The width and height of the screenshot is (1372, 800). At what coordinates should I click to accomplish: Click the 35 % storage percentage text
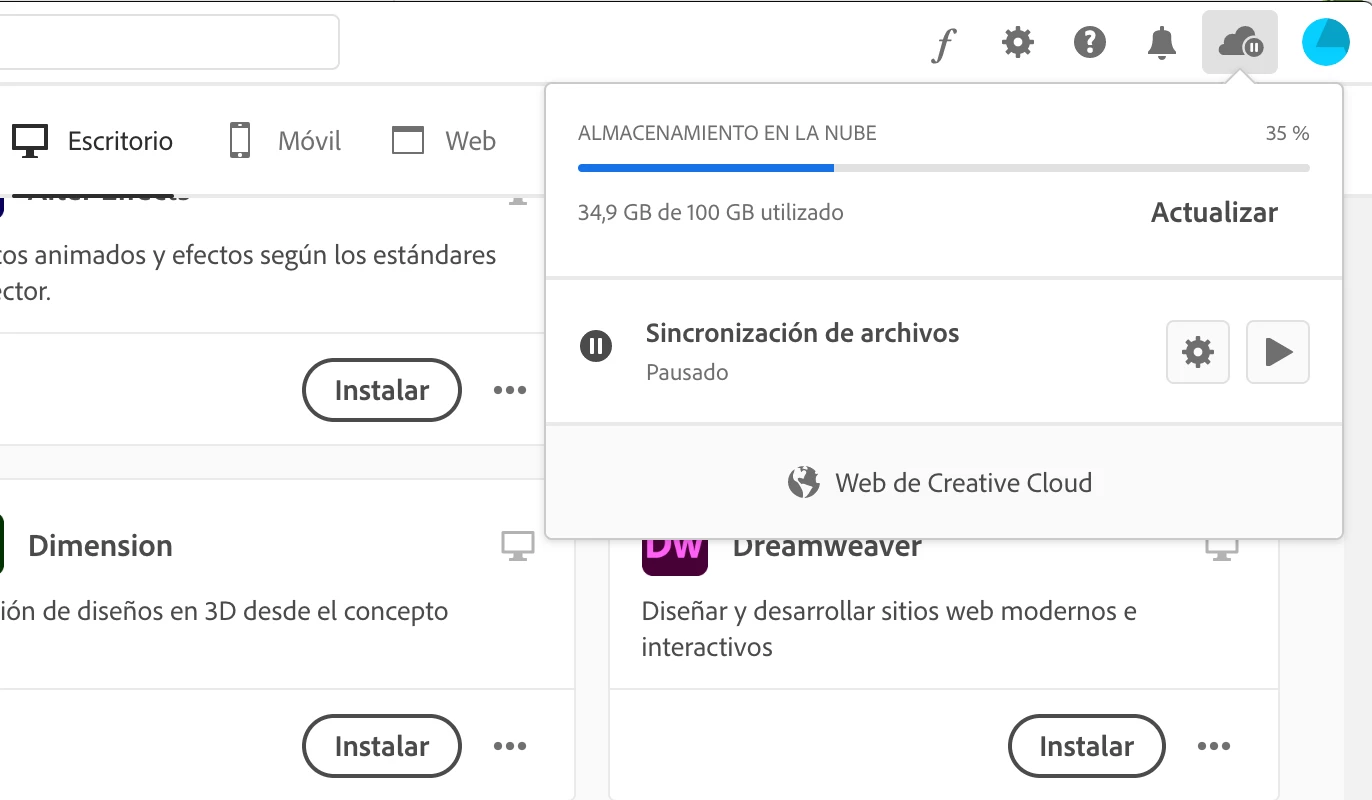click(1287, 133)
